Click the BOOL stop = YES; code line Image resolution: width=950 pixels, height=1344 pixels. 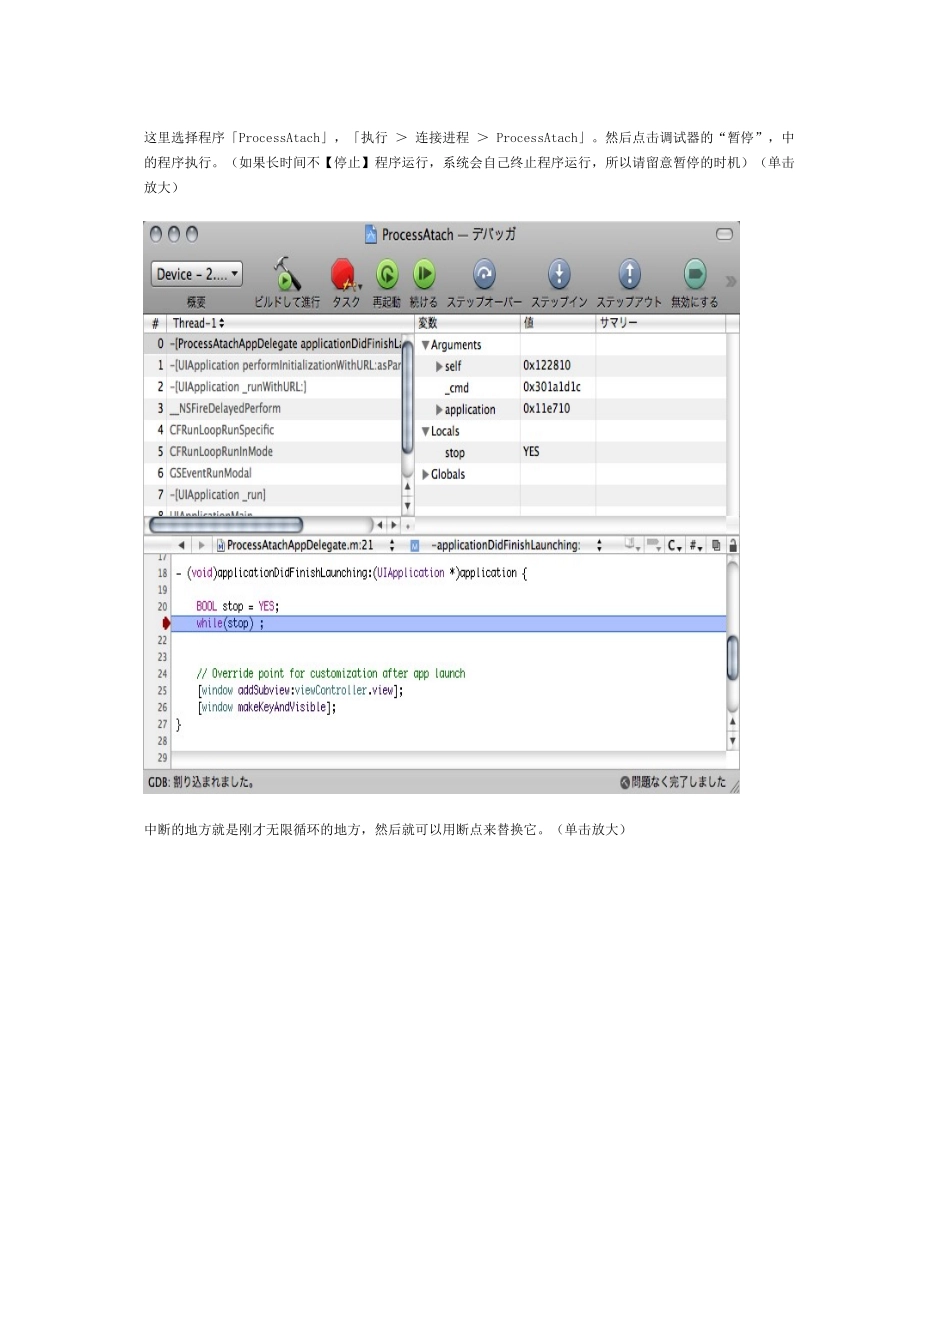click(237, 607)
